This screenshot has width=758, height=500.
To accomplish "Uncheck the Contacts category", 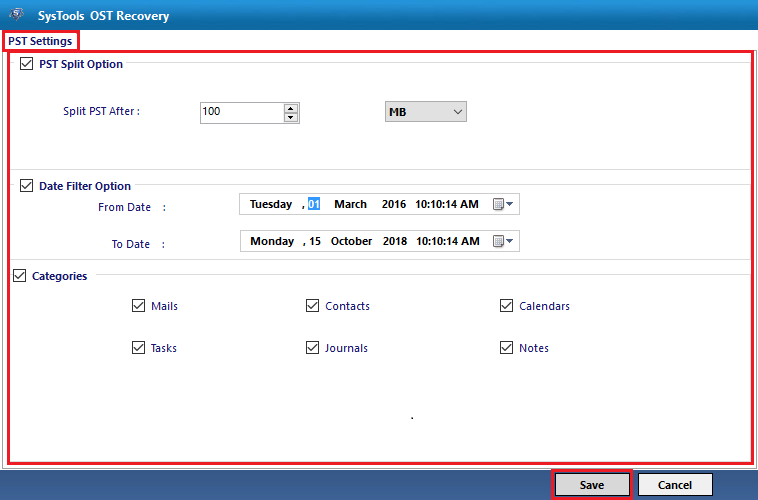I will point(312,306).
